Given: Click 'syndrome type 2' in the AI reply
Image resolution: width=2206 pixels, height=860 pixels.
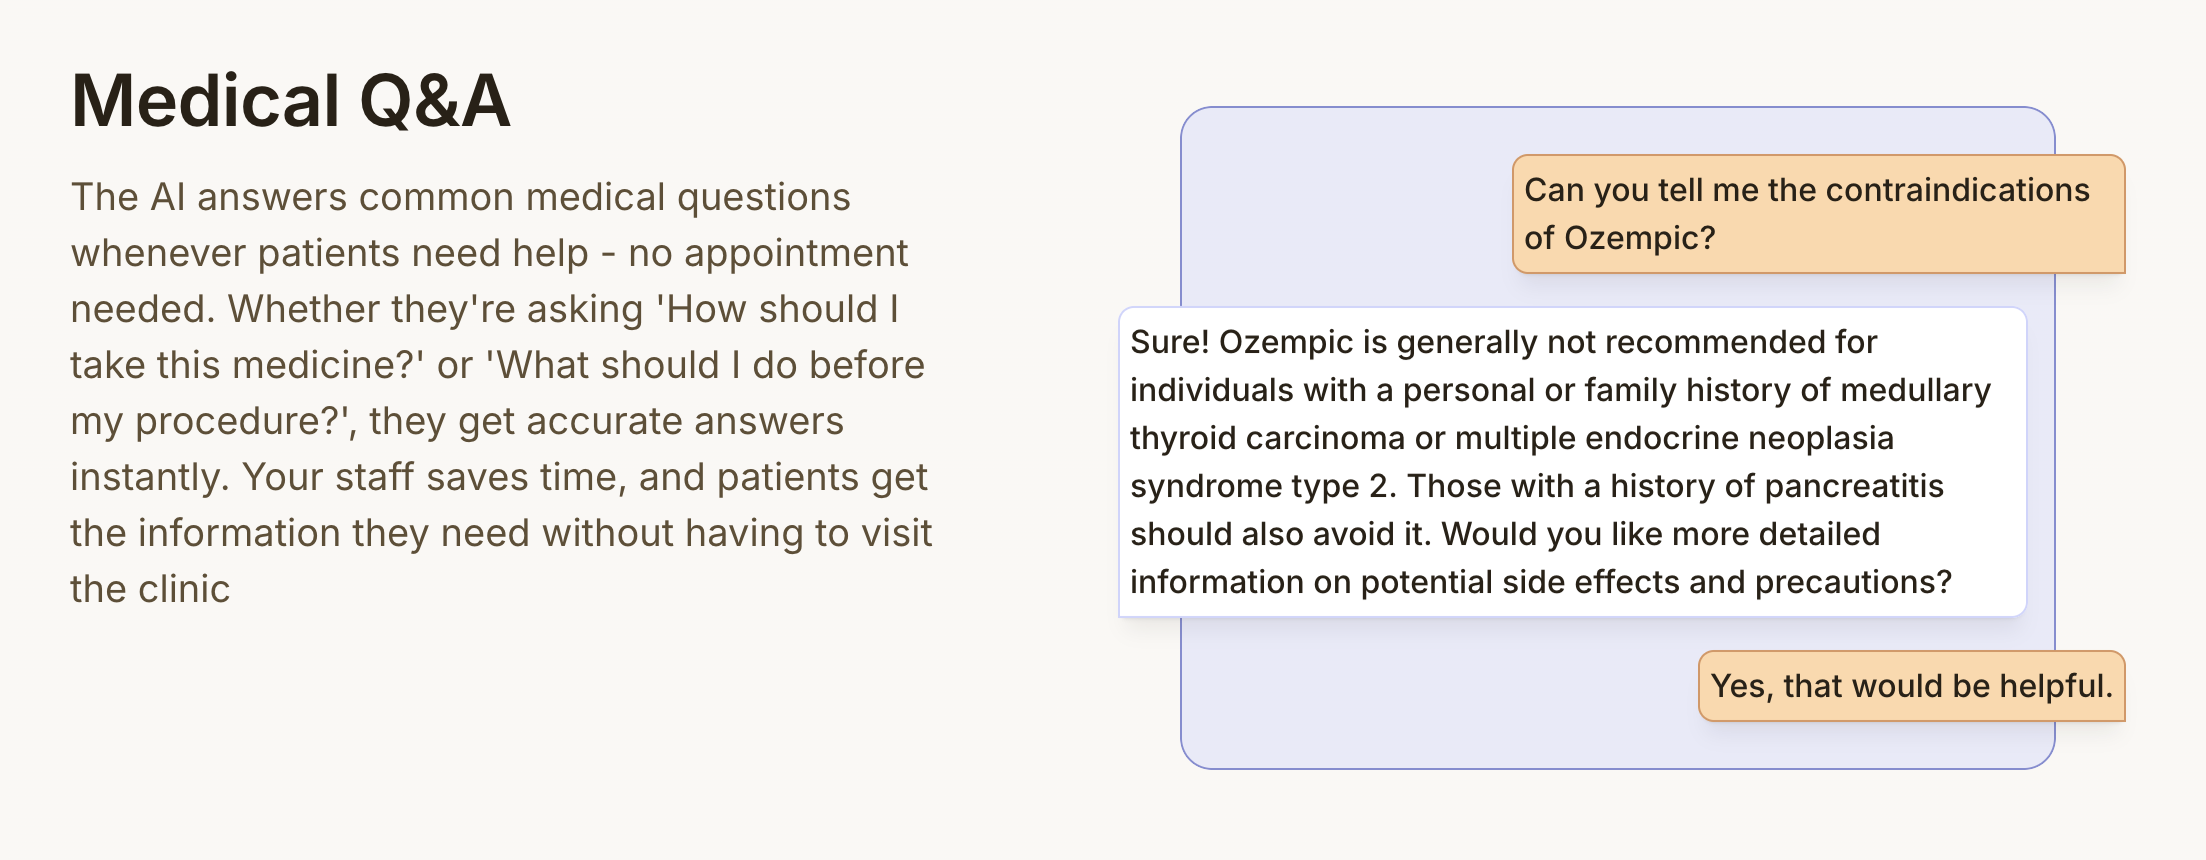Looking at the screenshot, I should [x=1262, y=486].
